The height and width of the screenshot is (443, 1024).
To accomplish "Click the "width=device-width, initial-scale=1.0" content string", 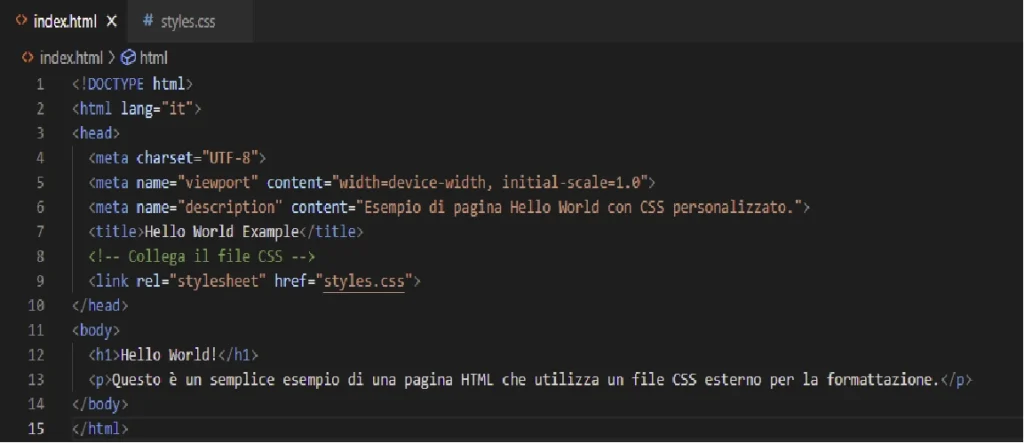I will point(490,183).
